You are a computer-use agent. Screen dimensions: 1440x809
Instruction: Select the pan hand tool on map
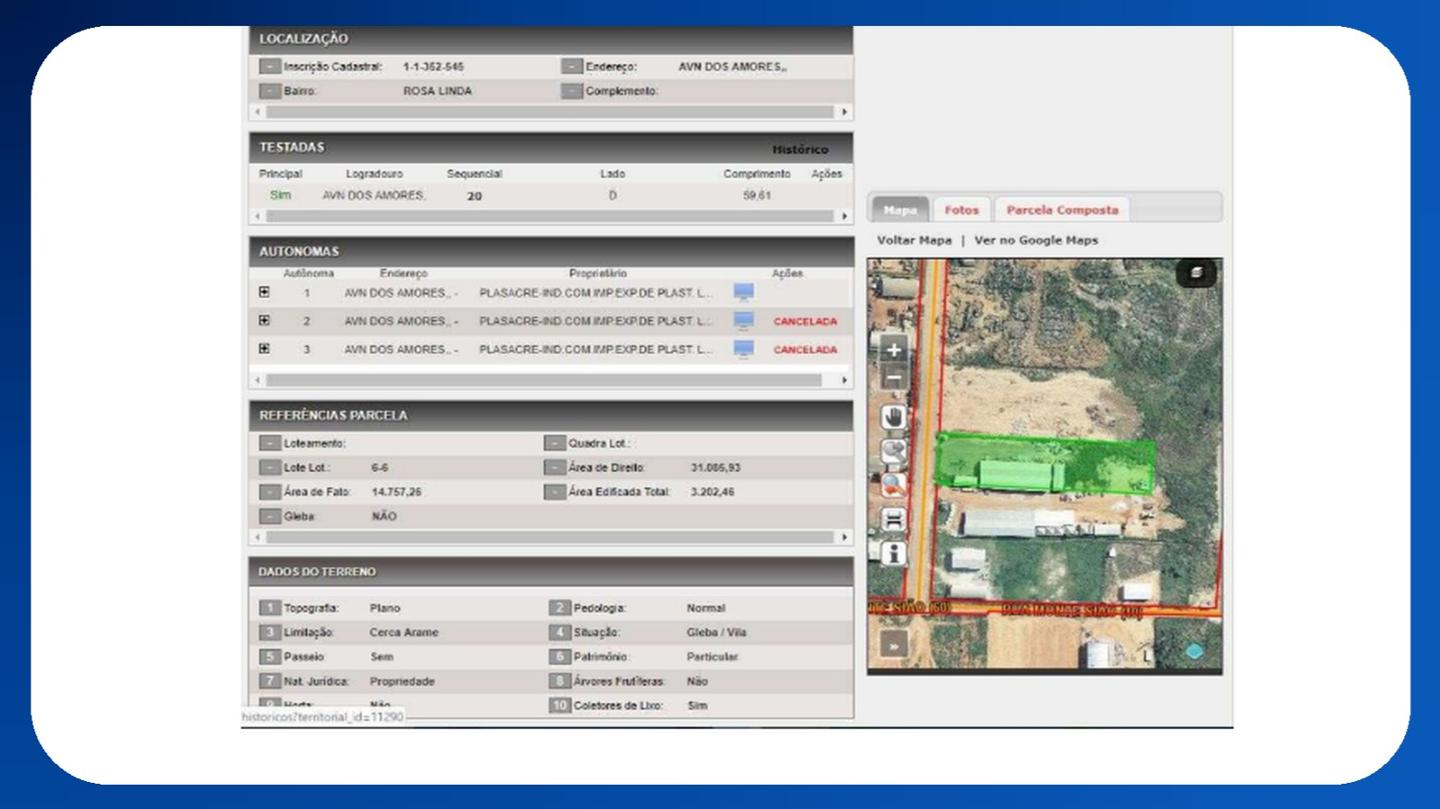[893, 418]
